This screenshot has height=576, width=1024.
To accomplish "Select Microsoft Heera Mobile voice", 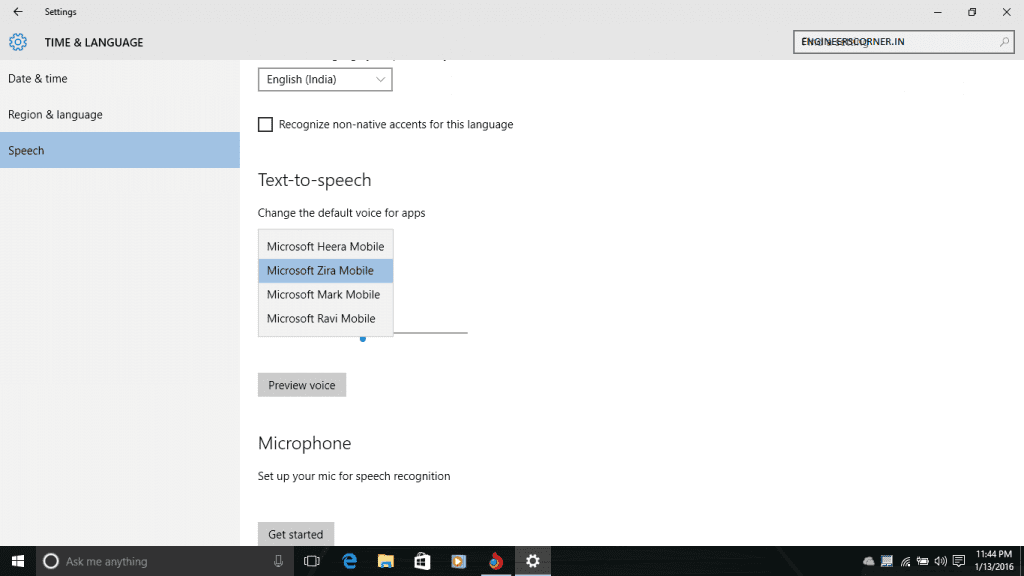I will (325, 246).
